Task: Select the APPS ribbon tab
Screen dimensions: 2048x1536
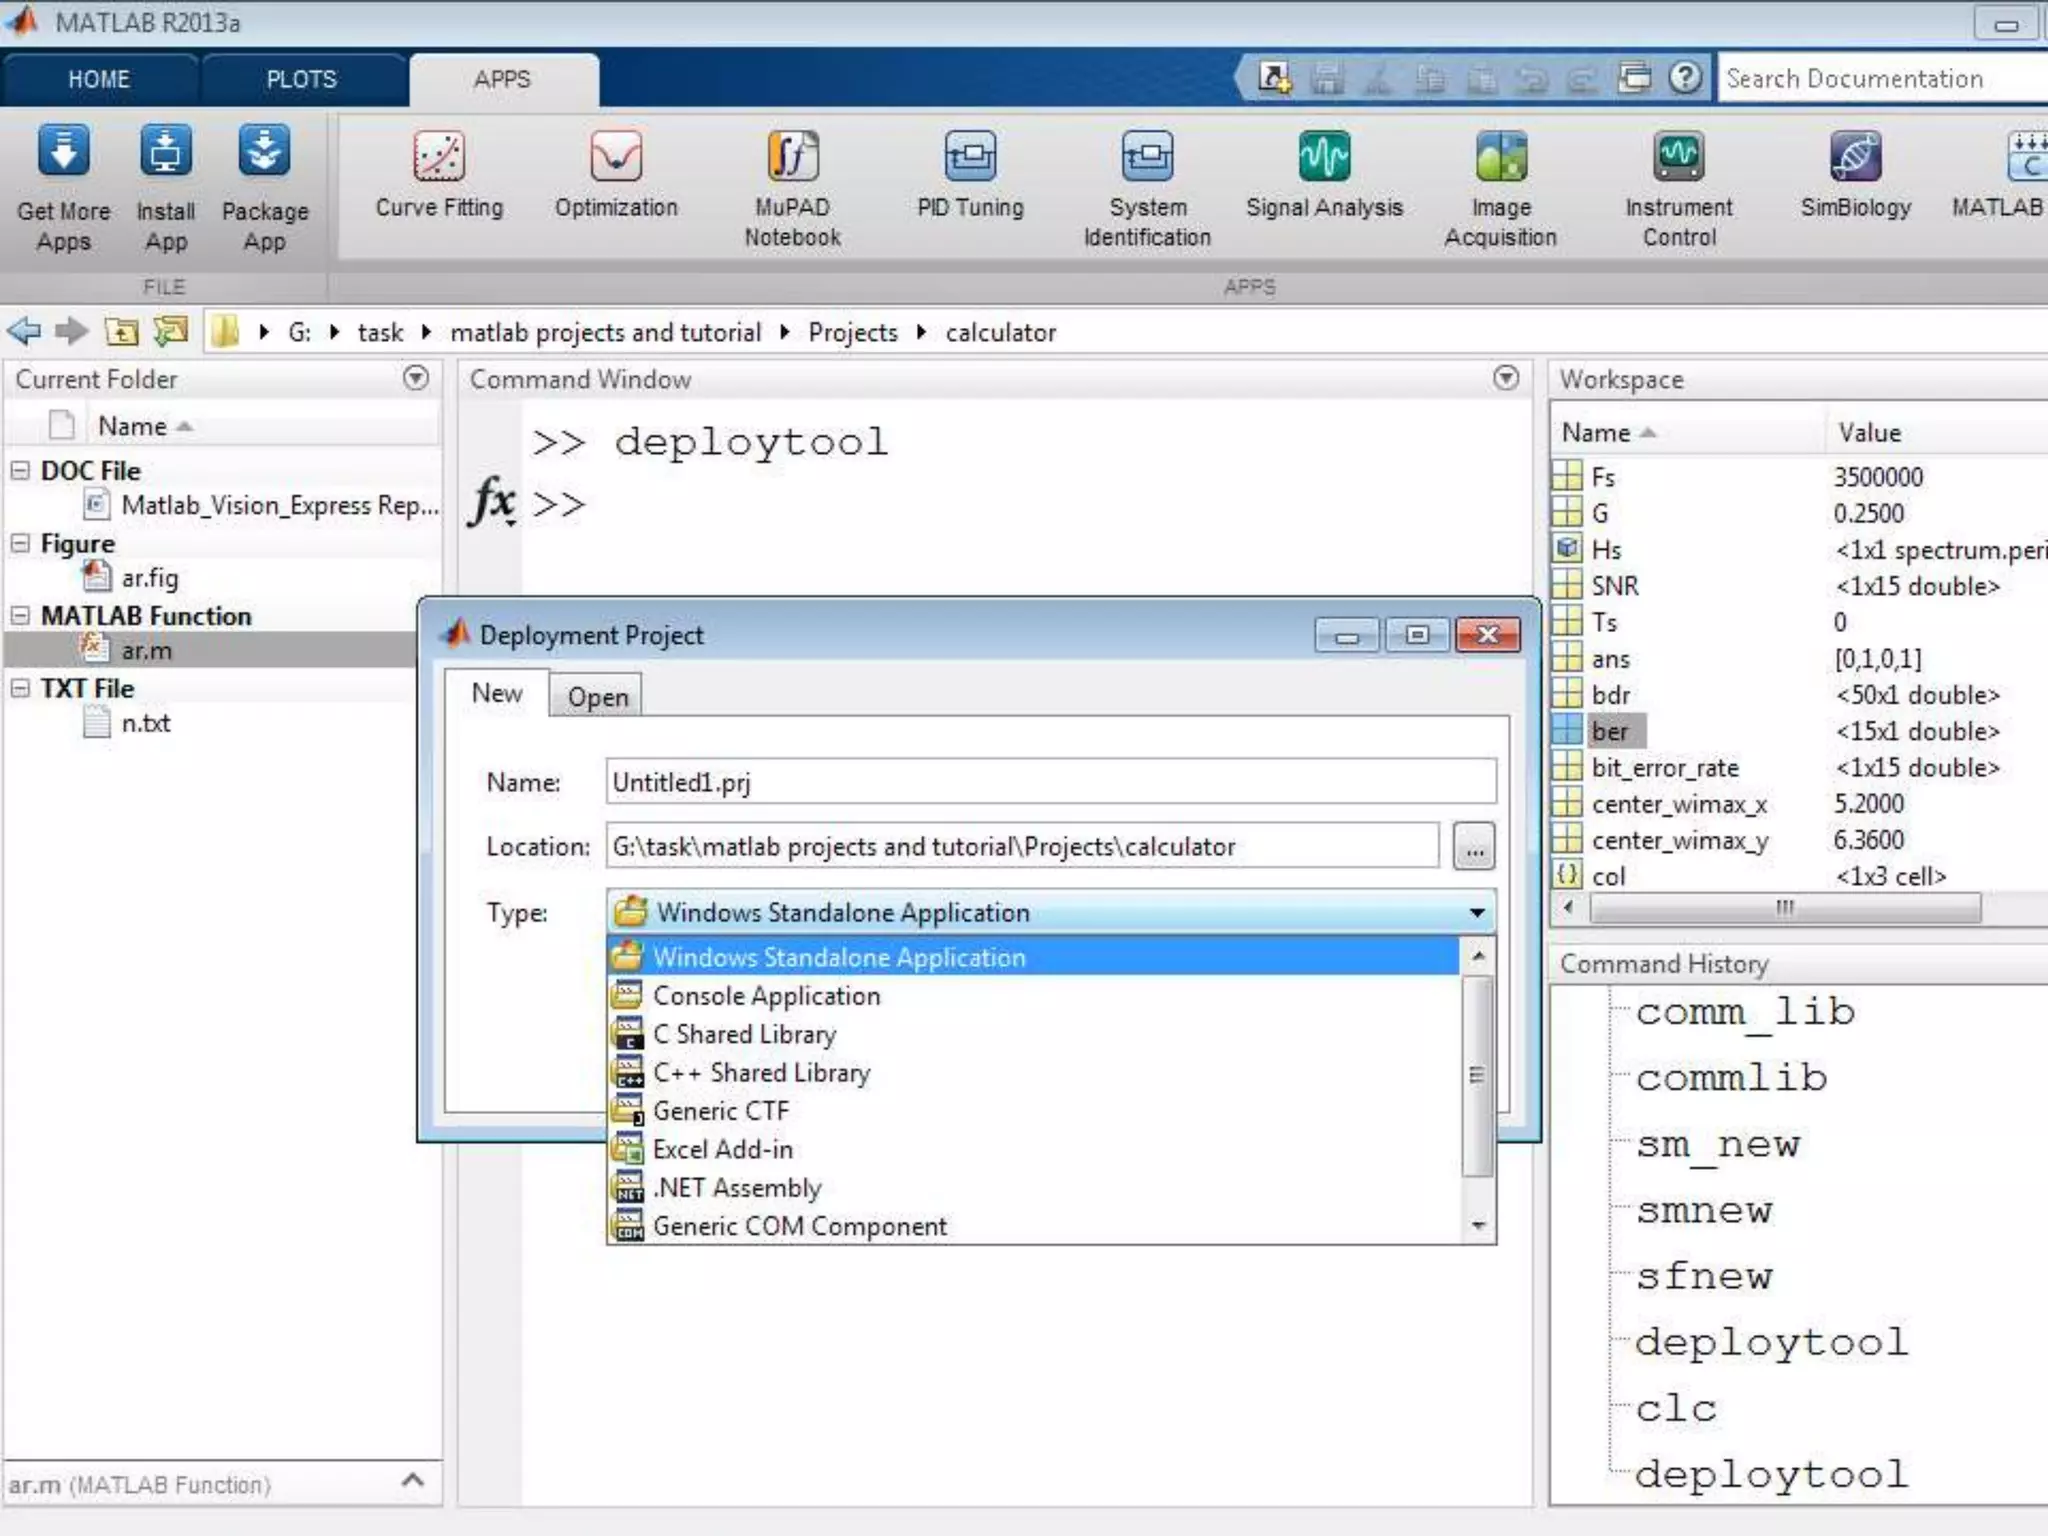Action: point(502,80)
